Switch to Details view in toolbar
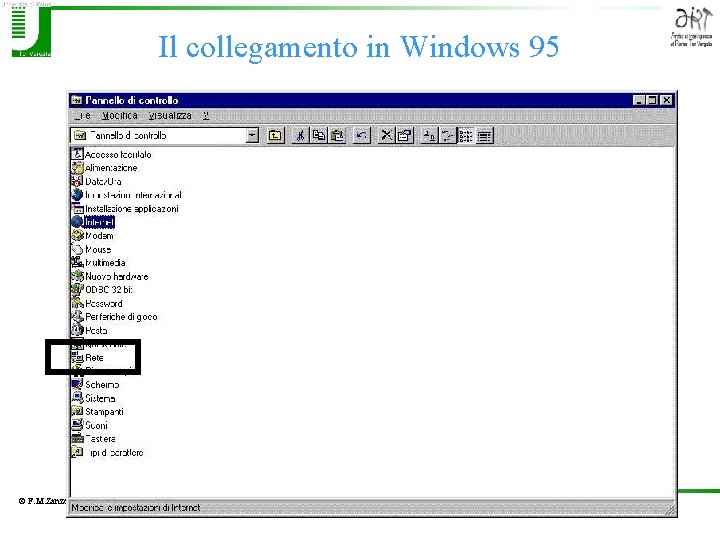 484,135
